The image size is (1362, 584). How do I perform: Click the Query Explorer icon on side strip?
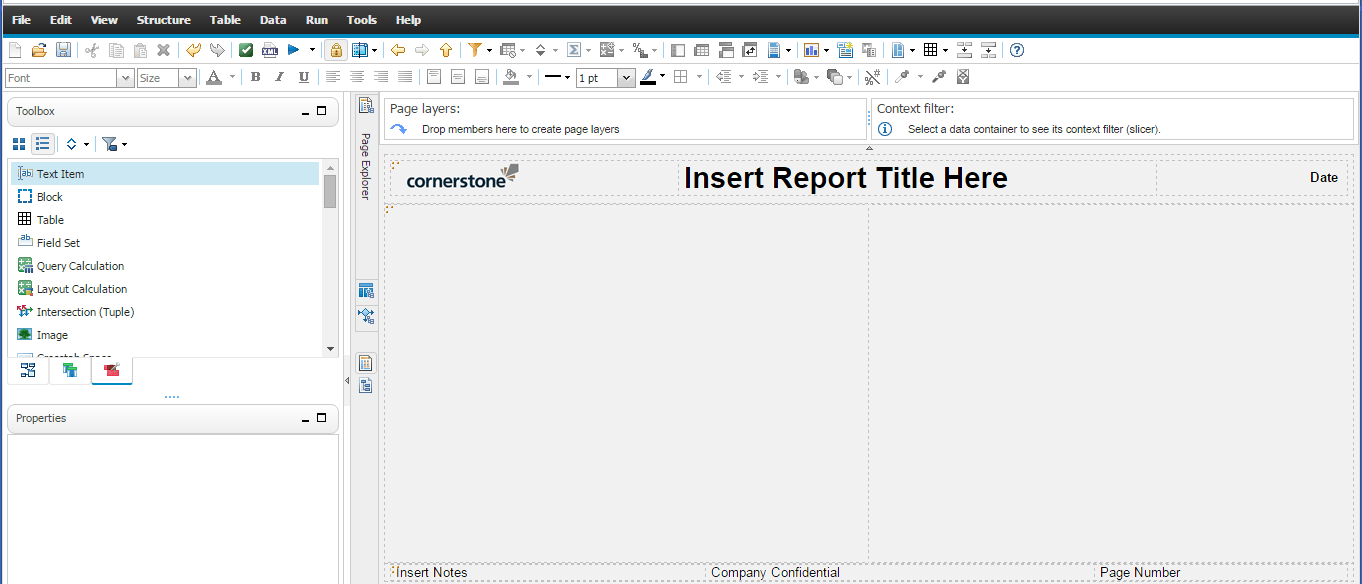366,291
